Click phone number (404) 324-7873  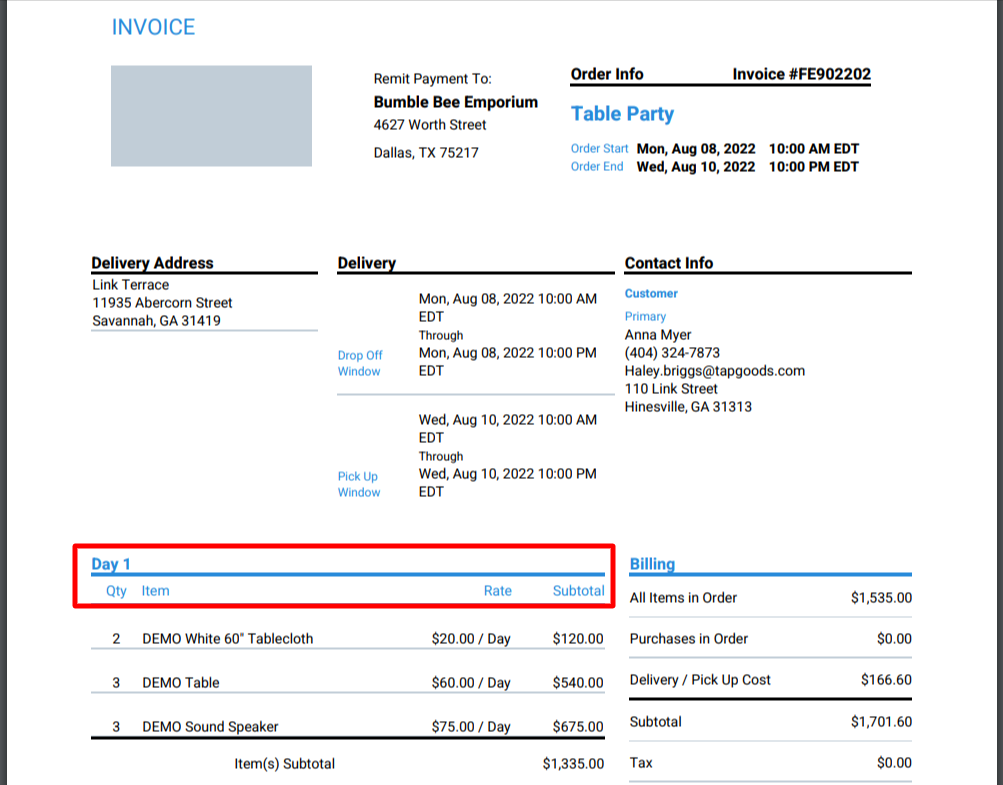click(x=672, y=353)
